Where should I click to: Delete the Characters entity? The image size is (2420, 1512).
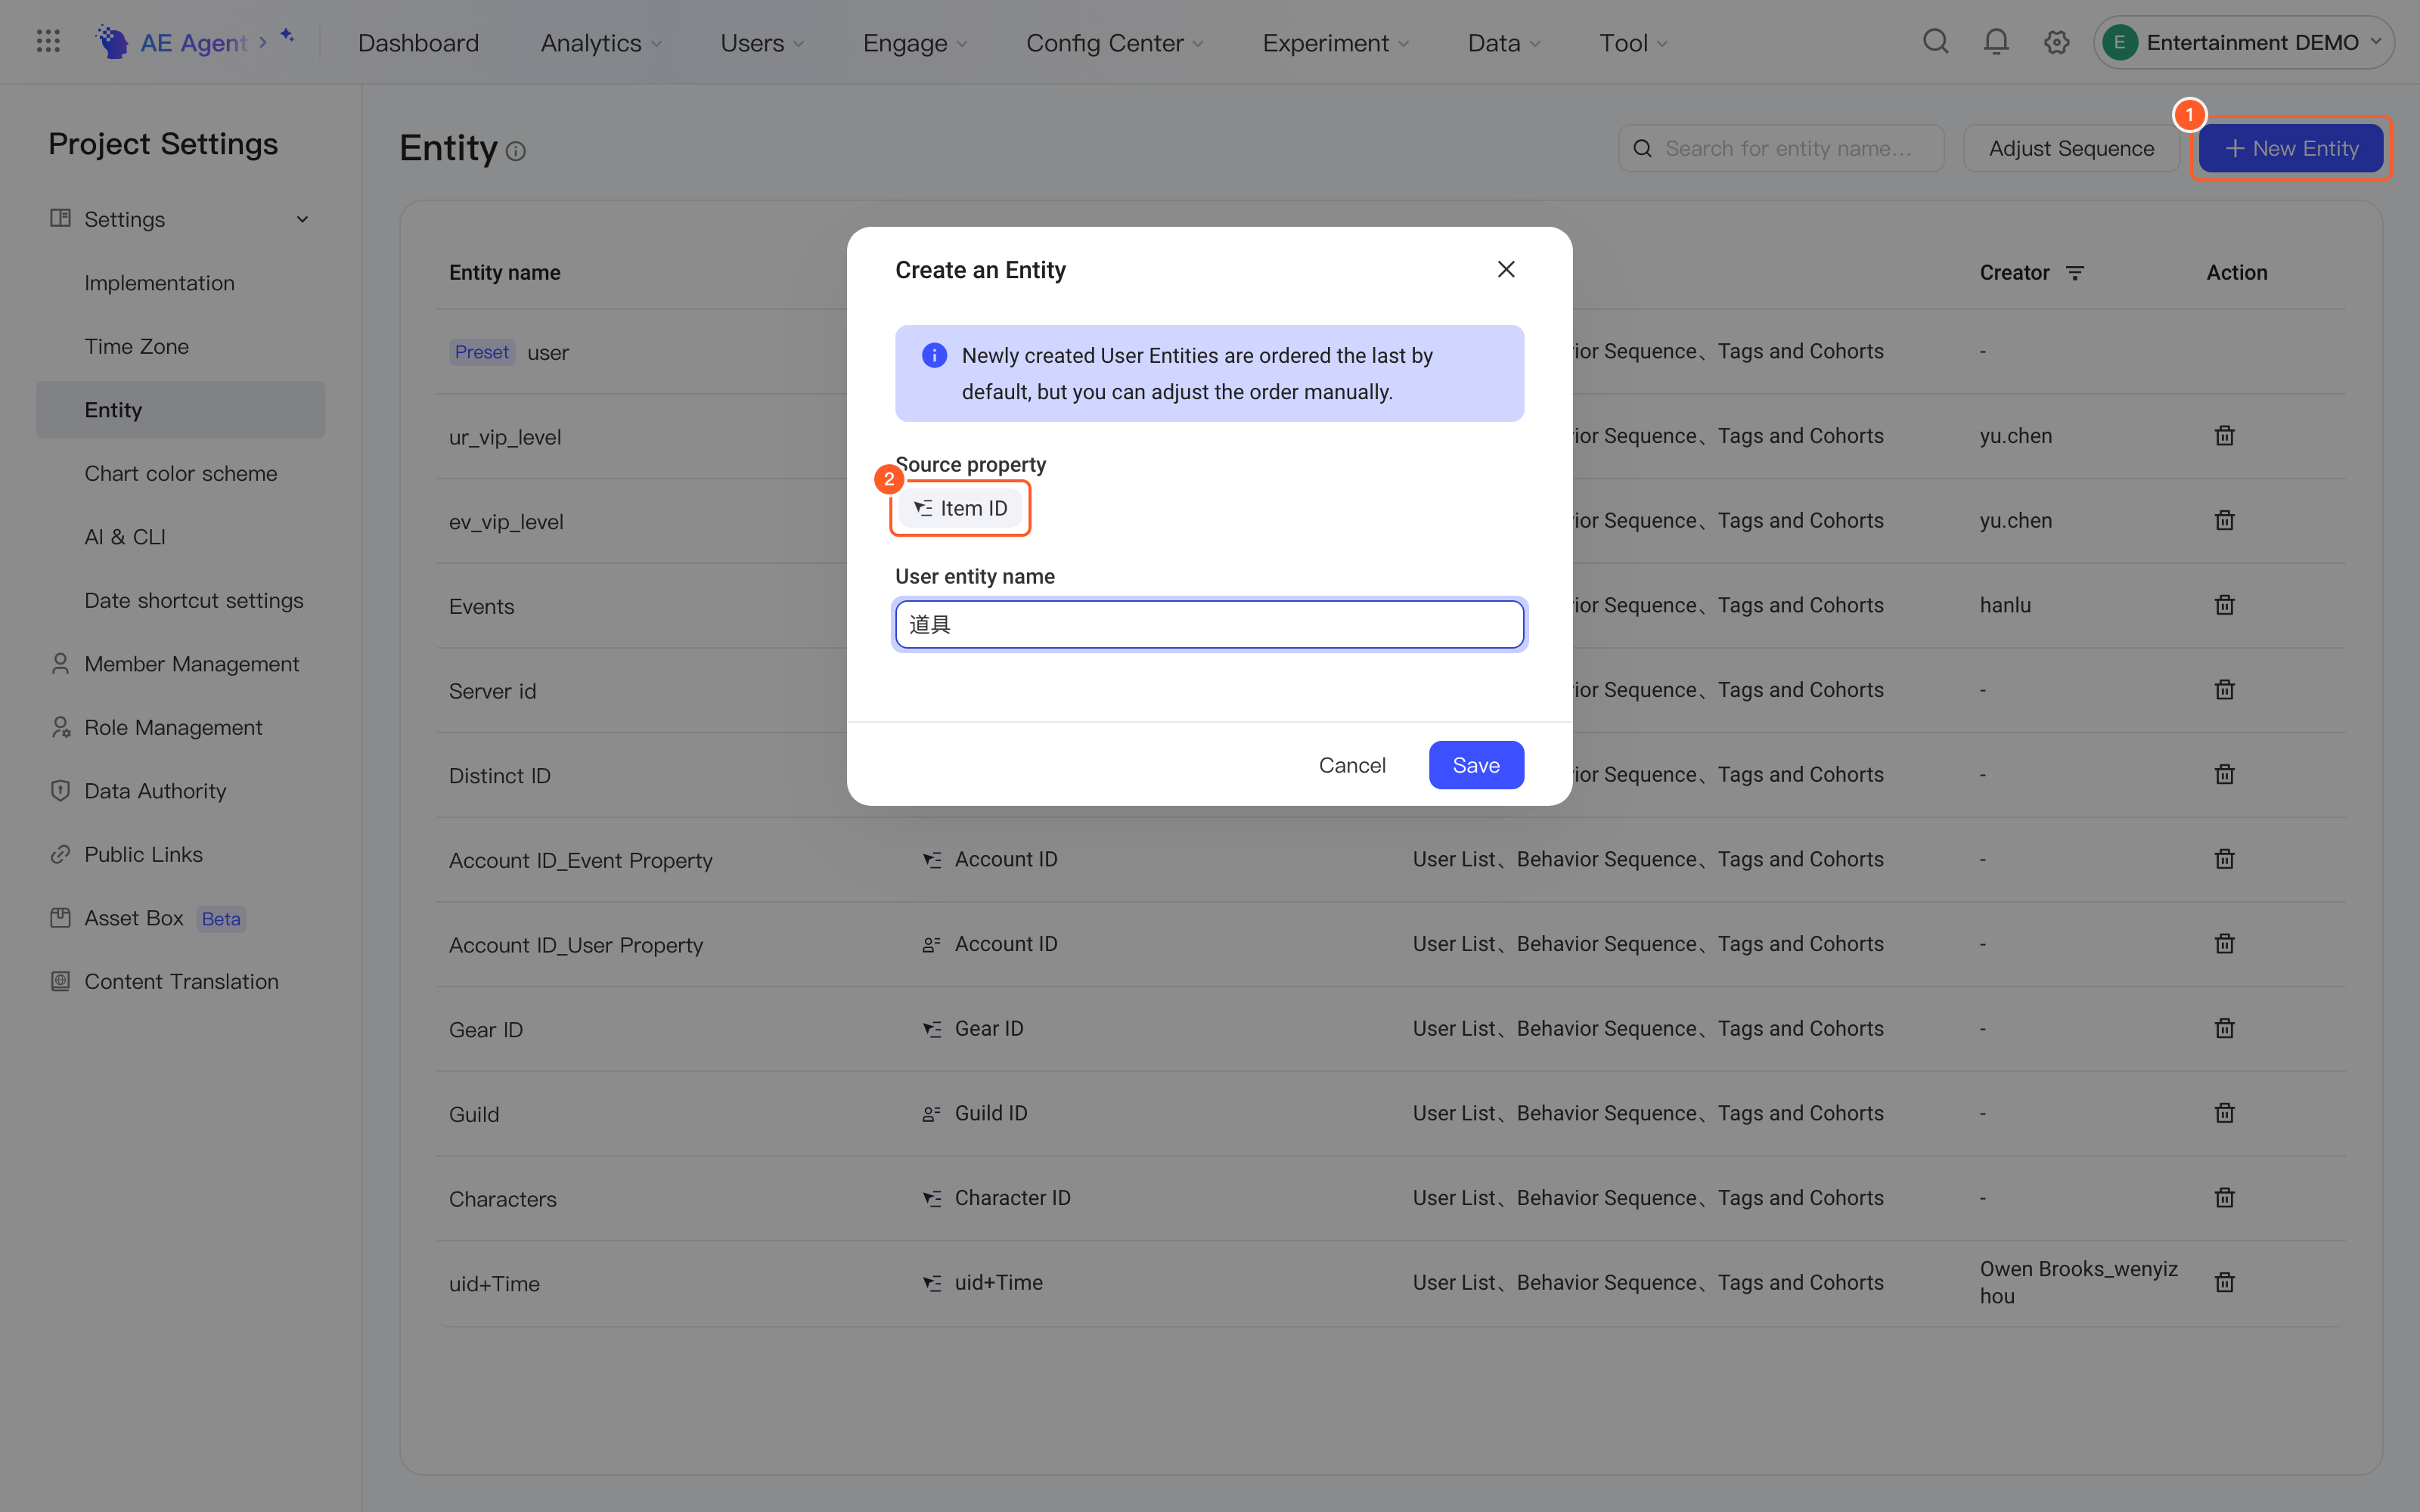click(2224, 1198)
